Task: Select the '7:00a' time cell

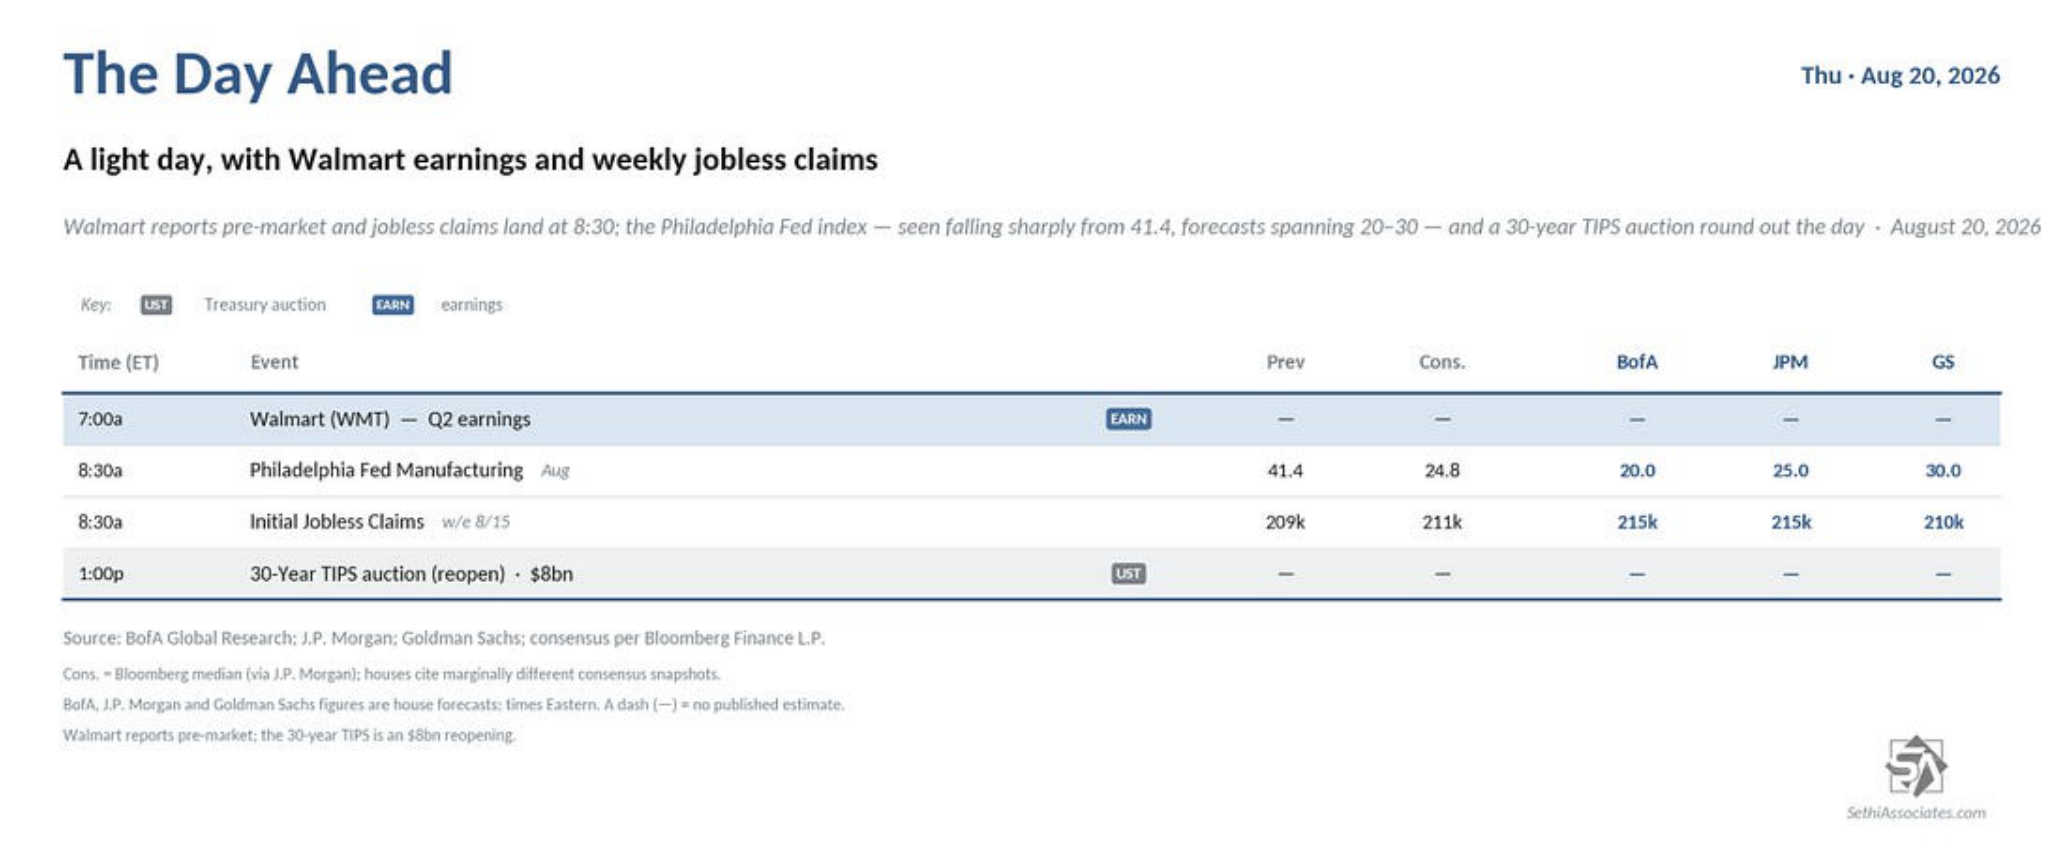Action: pos(100,419)
